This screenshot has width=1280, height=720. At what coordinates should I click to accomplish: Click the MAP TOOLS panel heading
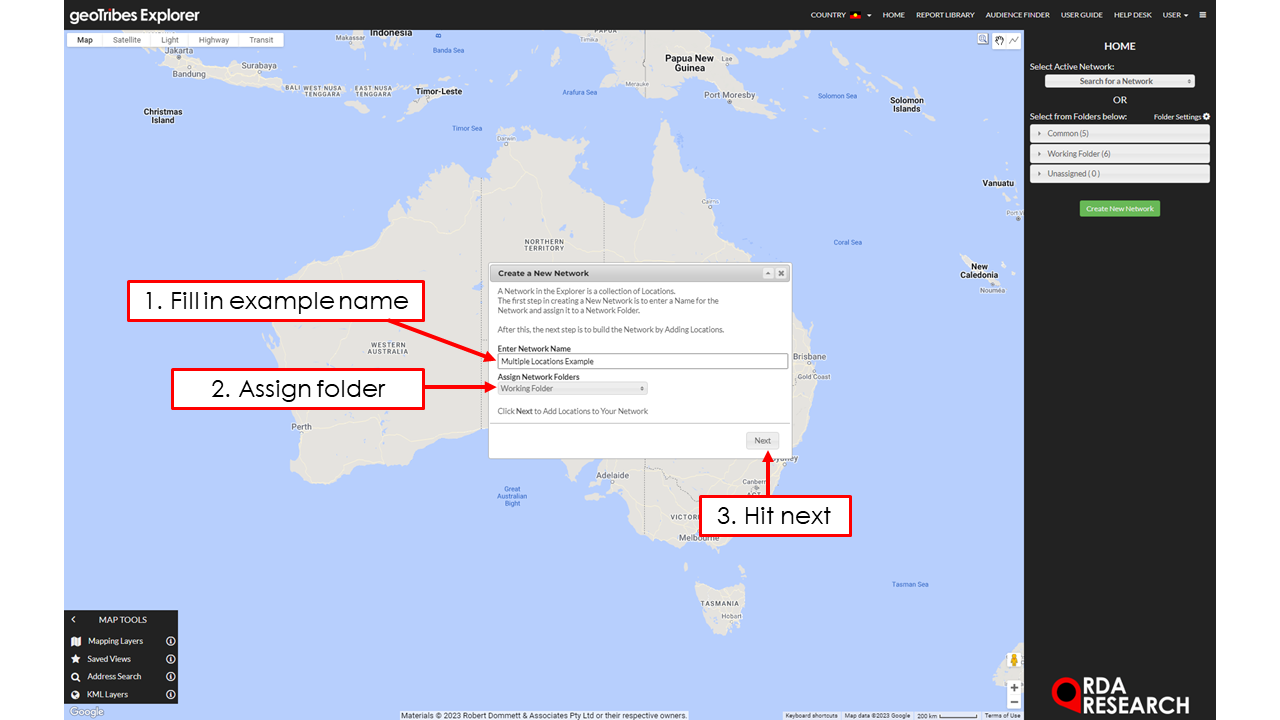click(x=122, y=620)
